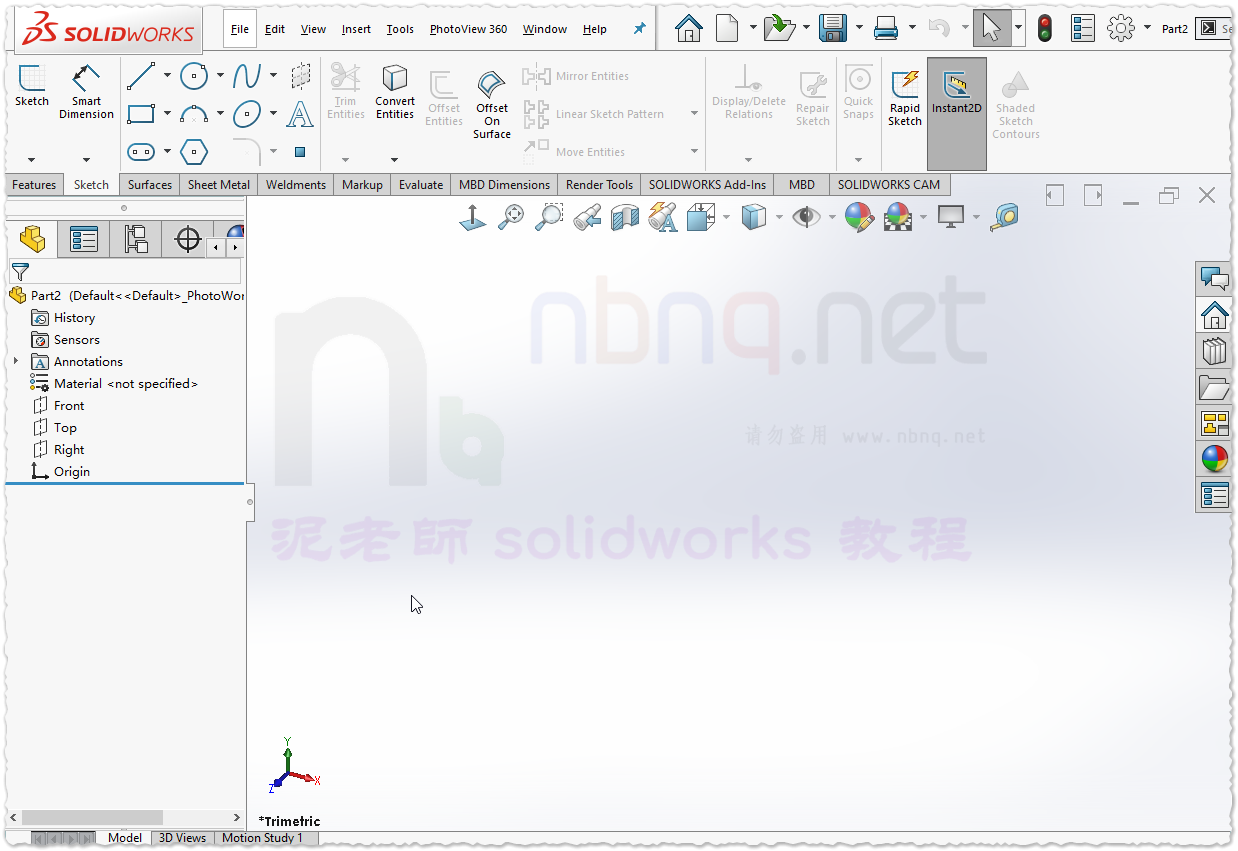
Task: Open the Insert menu
Action: coord(356,29)
